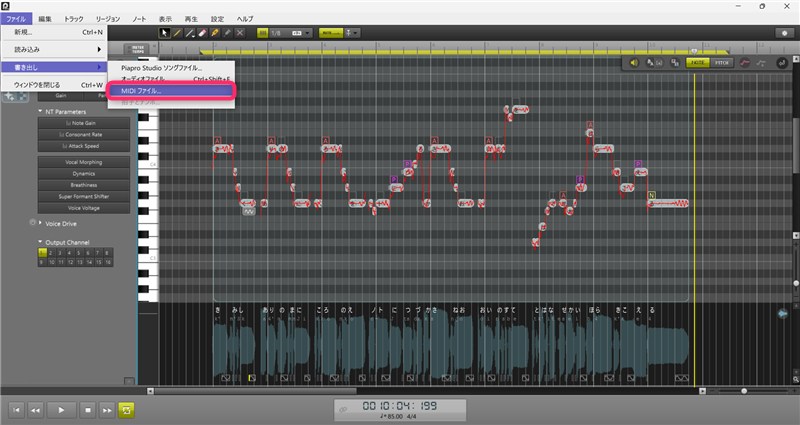Open the 1/8 quantize dropdown
Image resolution: width=800 pixels, height=425 pixels.
[x=291, y=33]
